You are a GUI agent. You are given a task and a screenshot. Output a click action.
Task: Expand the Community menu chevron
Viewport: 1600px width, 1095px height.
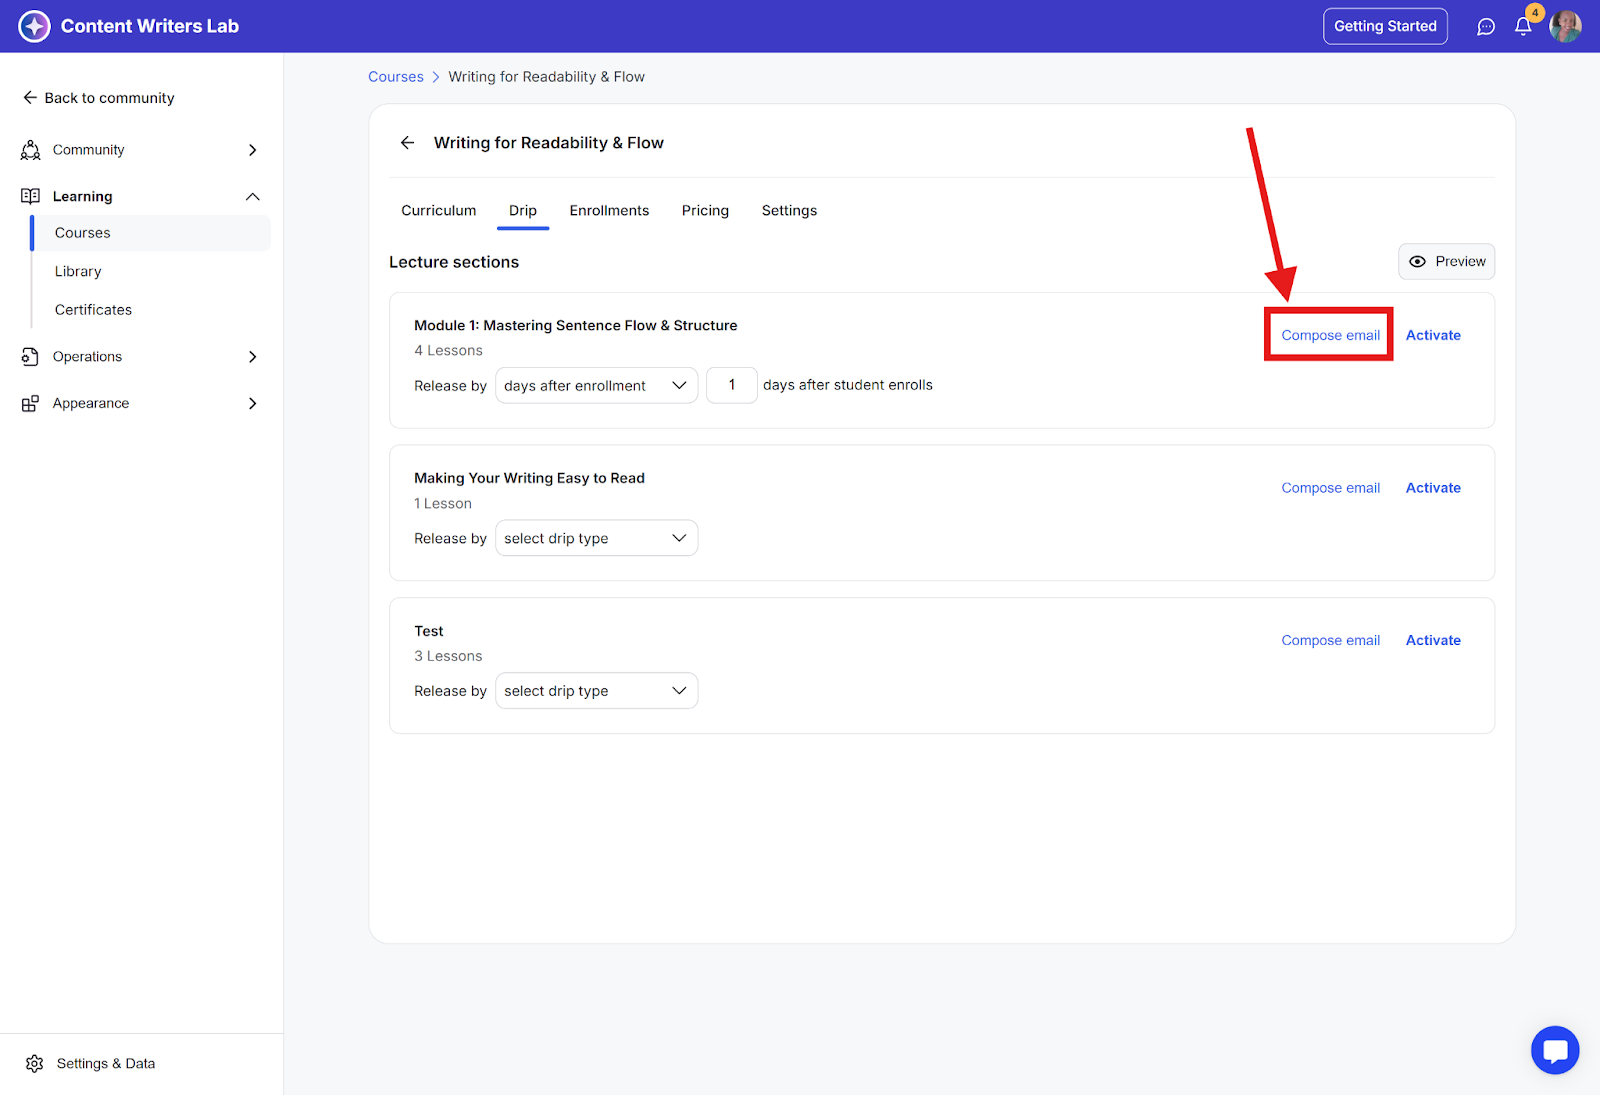[253, 150]
